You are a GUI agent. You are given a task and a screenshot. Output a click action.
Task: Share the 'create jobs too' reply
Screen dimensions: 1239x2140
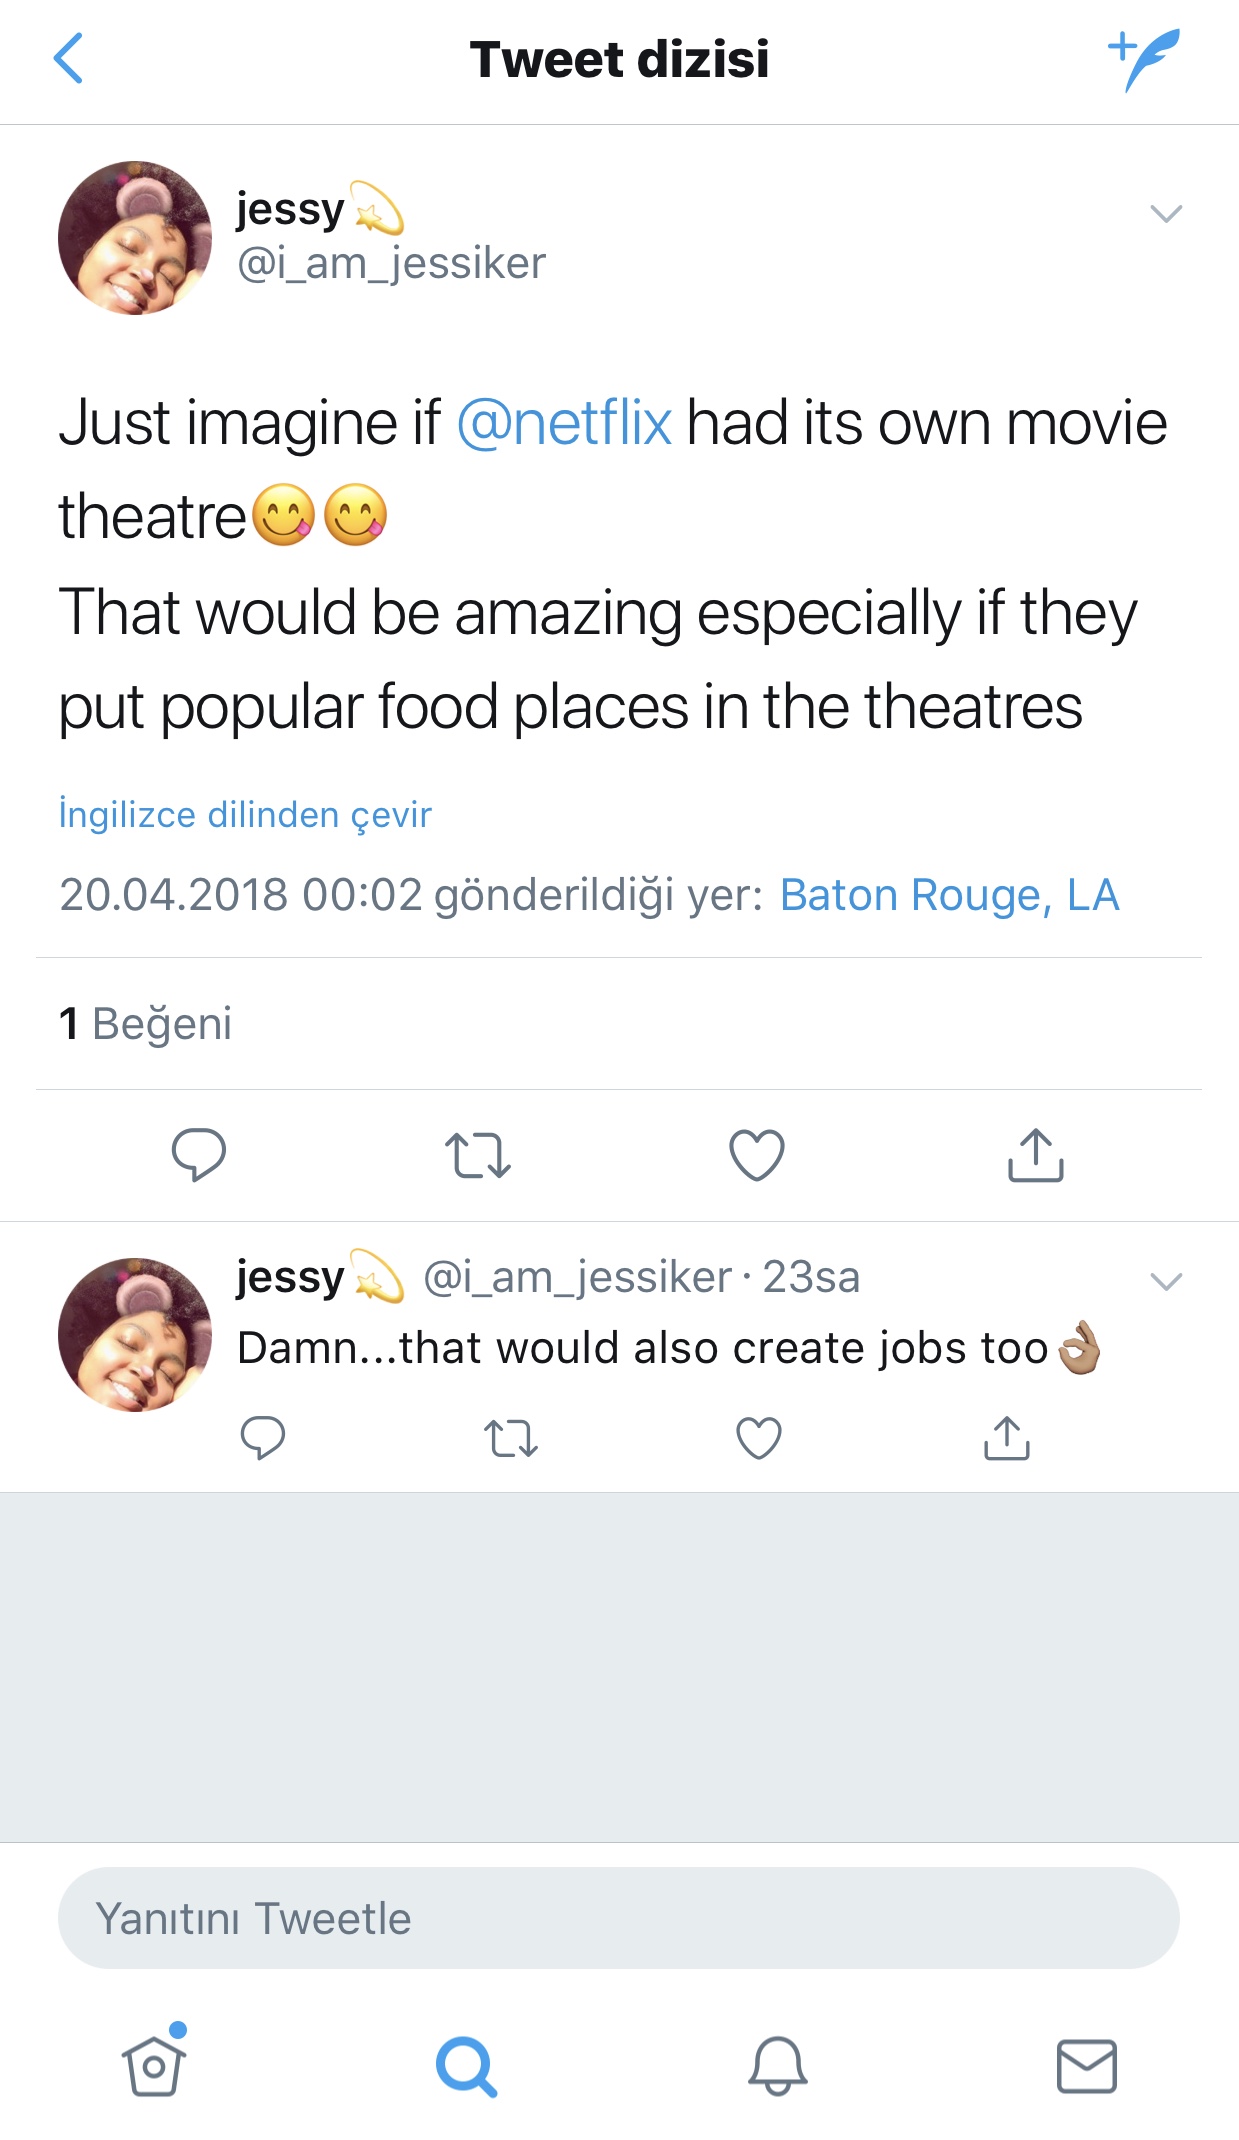[1007, 1438]
